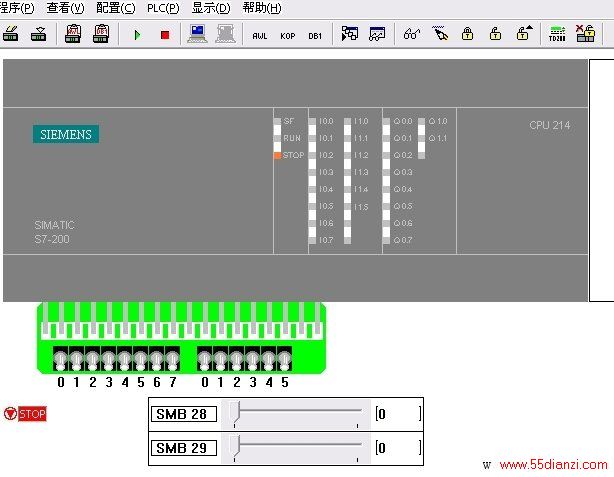Click the blue-screen computer online exchange icon
Viewport: 614px width, 477px height.
(197, 34)
